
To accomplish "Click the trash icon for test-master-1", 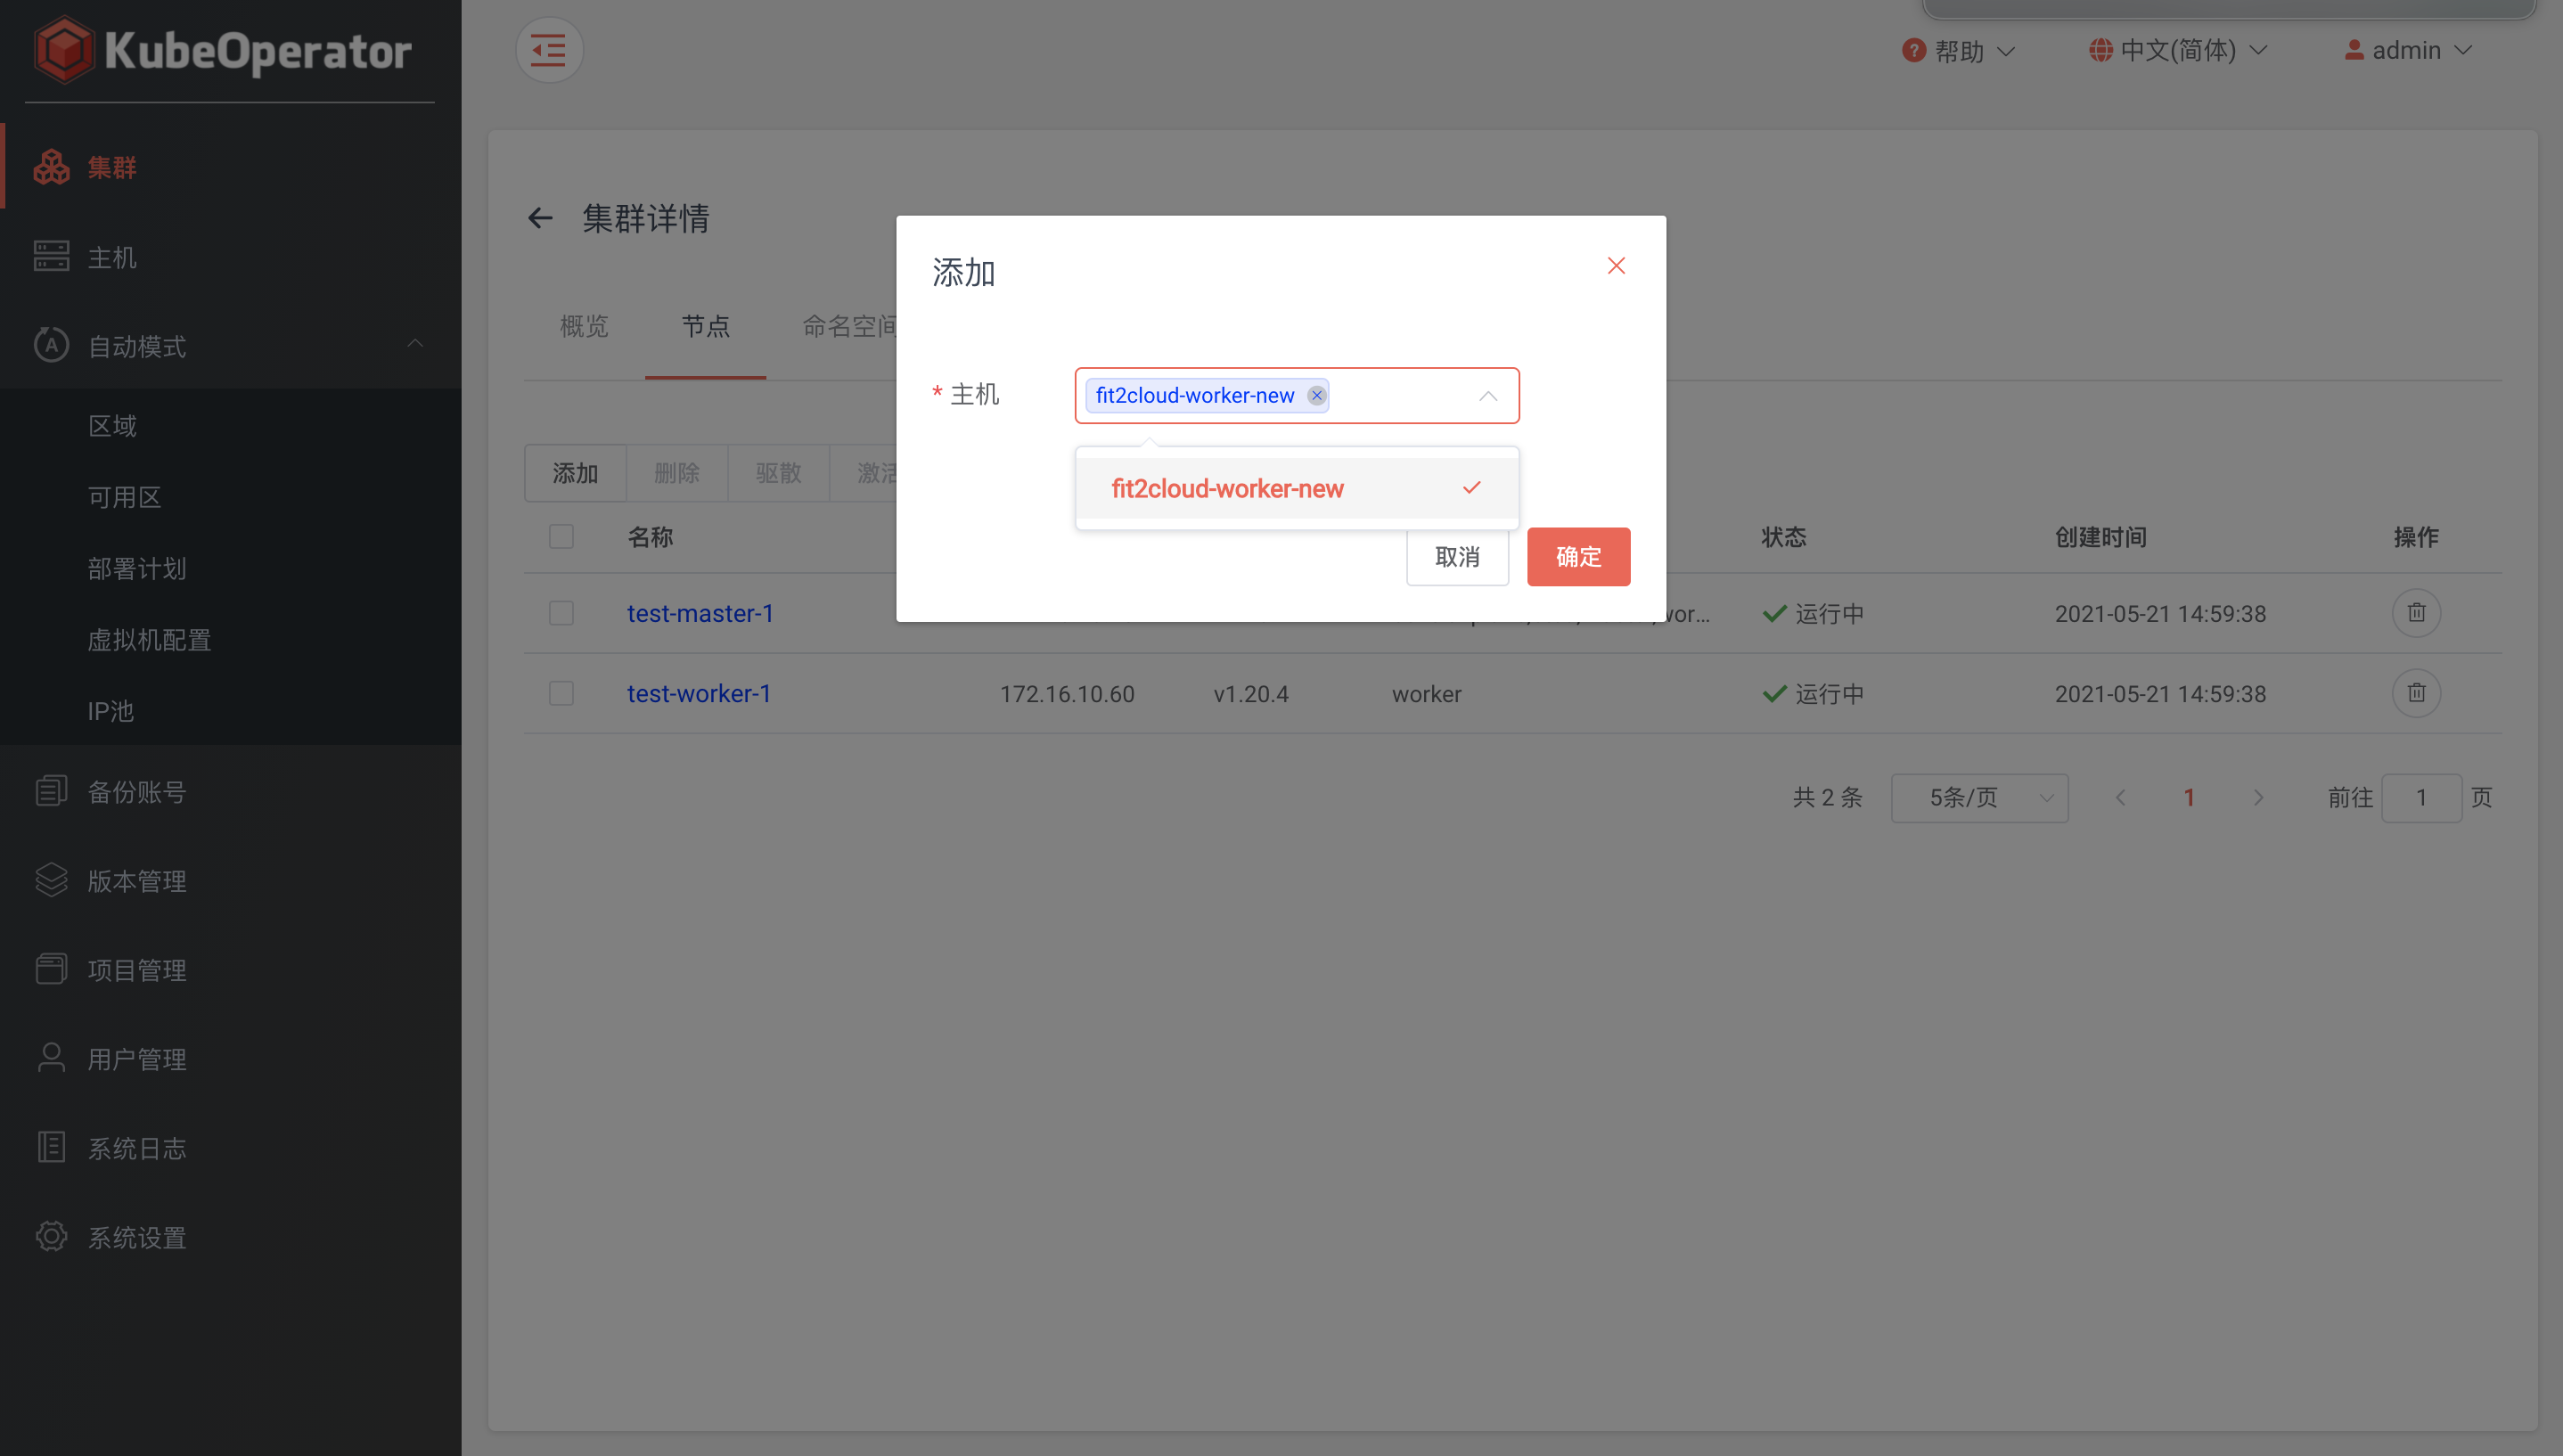I will tap(2415, 613).
